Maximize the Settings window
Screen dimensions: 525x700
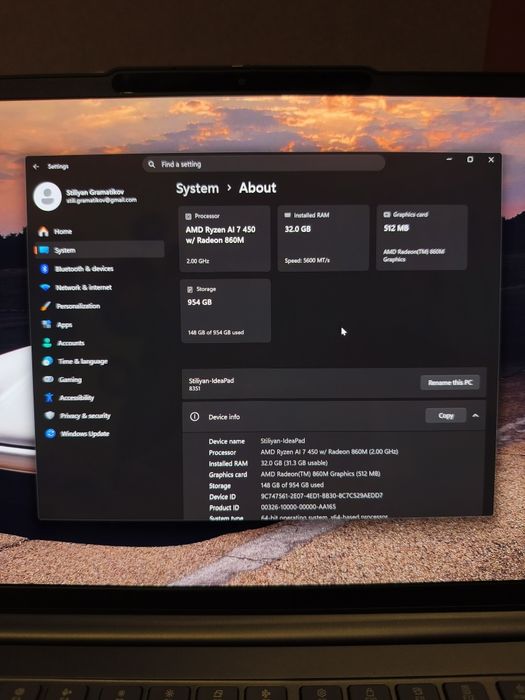tap(470, 159)
